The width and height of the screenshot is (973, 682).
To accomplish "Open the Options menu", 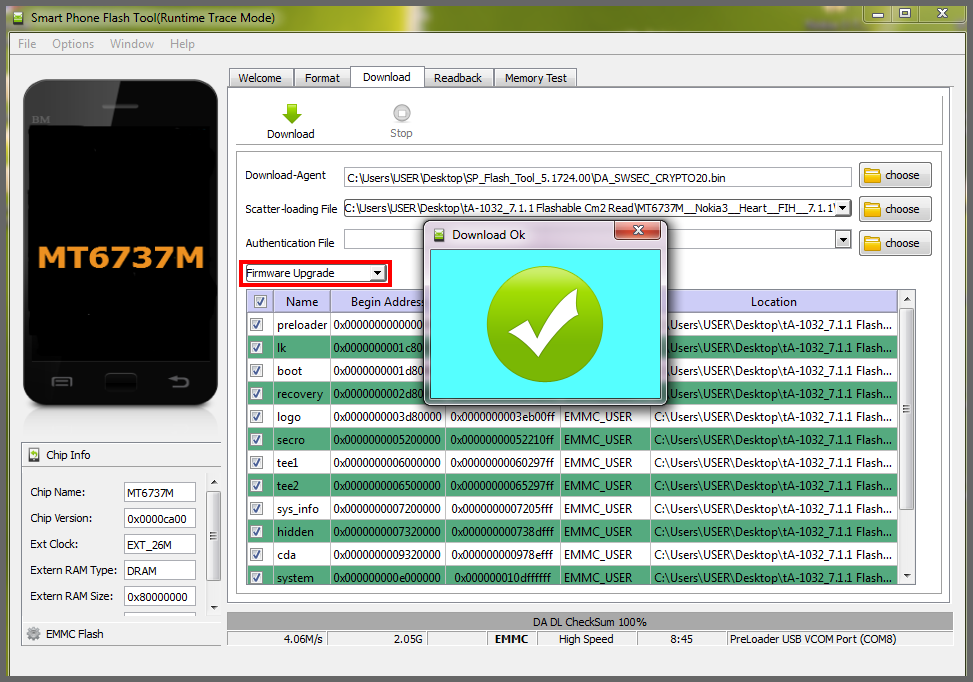I will pyautogui.click(x=73, y=44).
